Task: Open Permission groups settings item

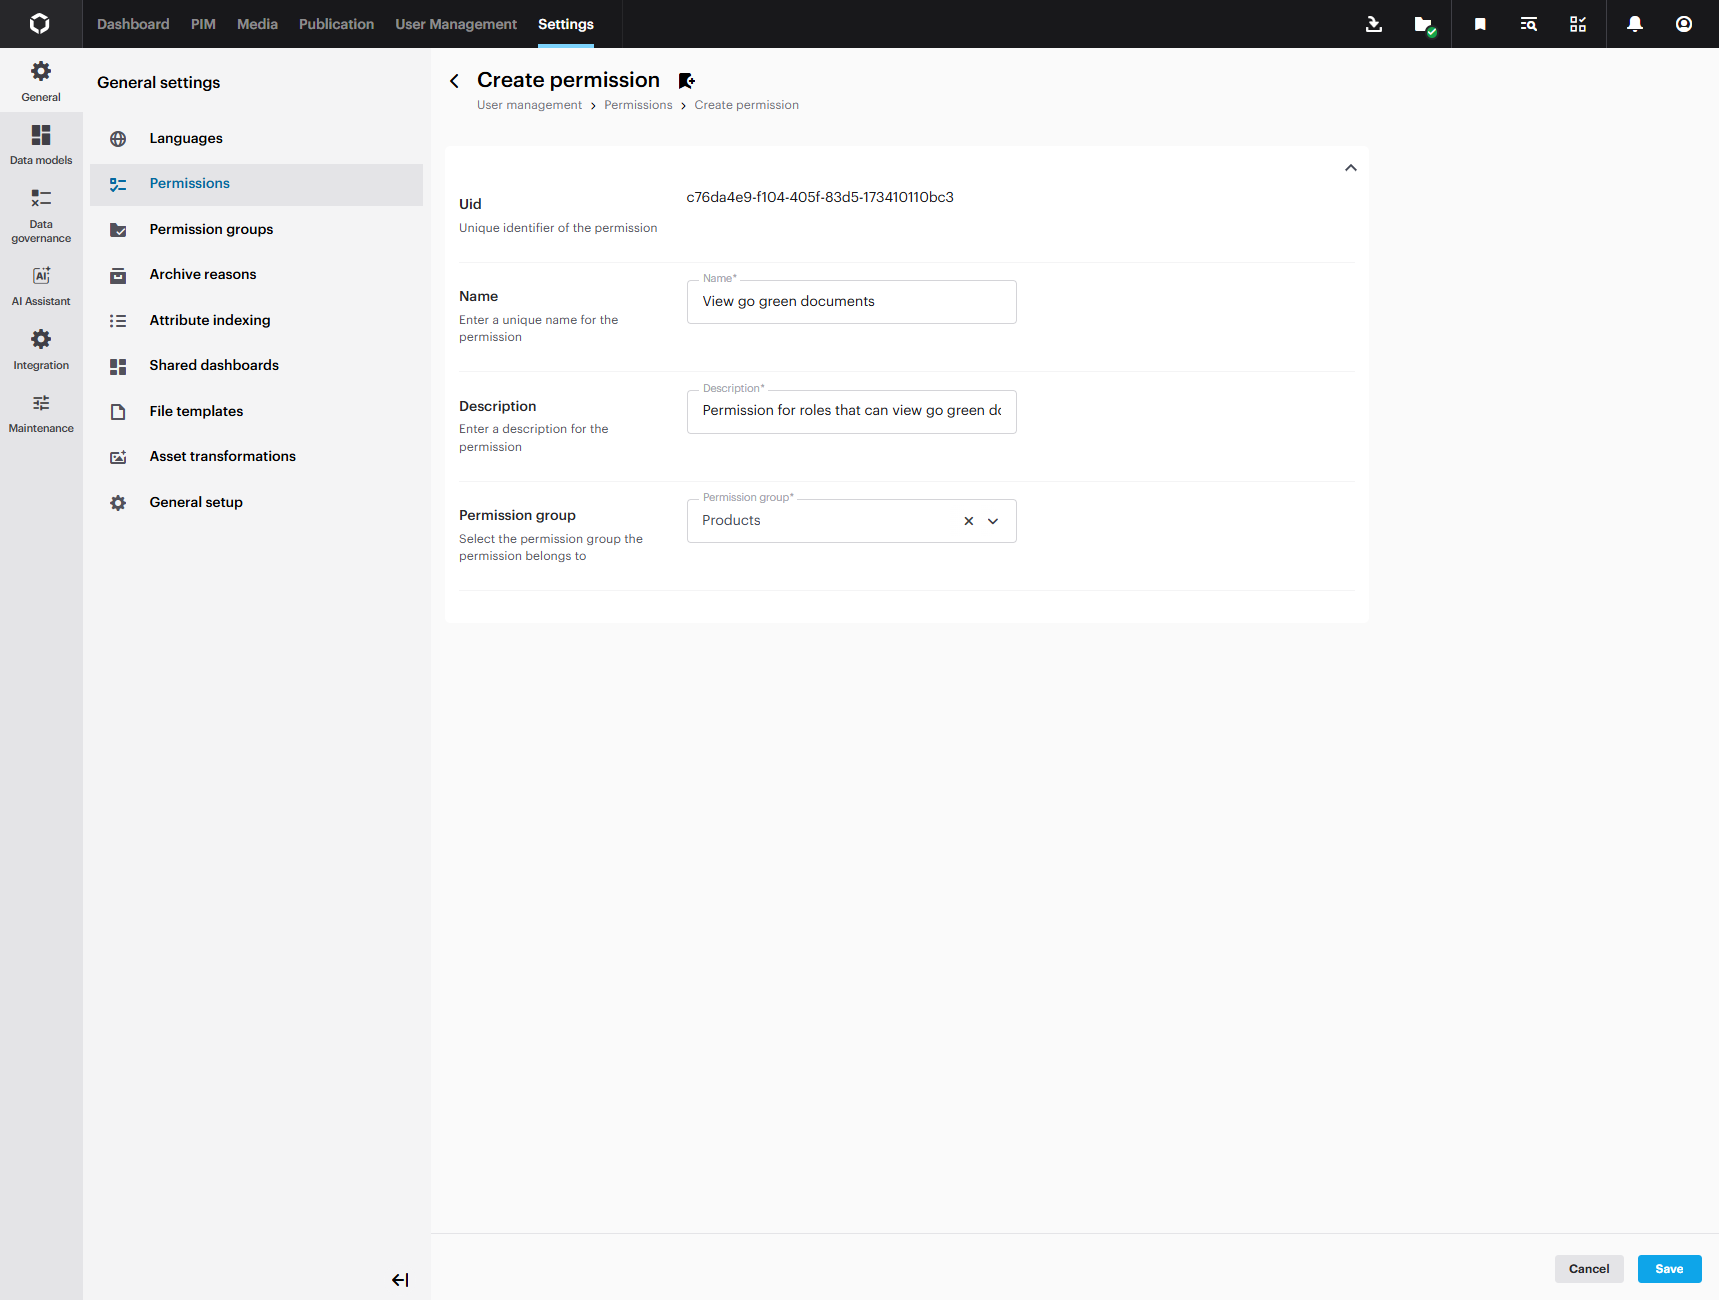Action: pos(211,229)
